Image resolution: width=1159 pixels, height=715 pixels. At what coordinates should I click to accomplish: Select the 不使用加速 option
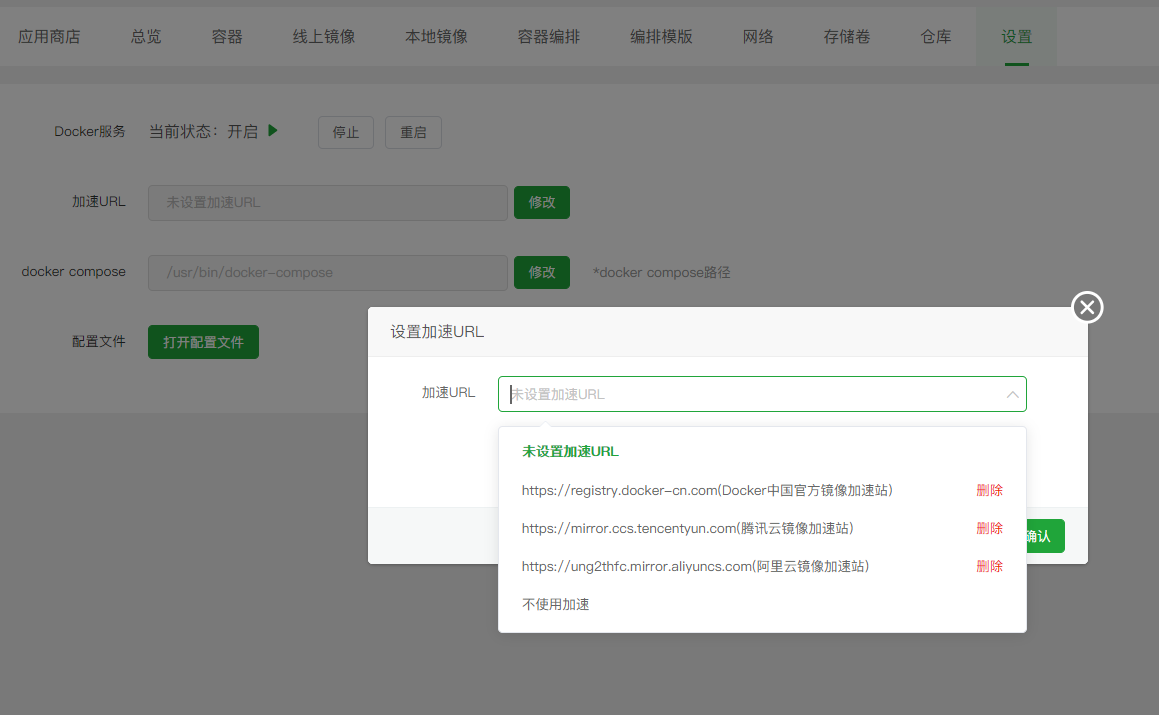[555, 604]
